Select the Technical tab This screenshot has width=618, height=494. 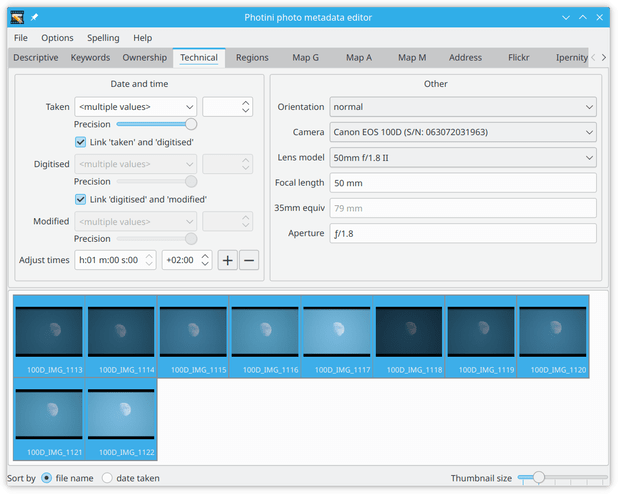pyautogui.click(x=199, y=58)
